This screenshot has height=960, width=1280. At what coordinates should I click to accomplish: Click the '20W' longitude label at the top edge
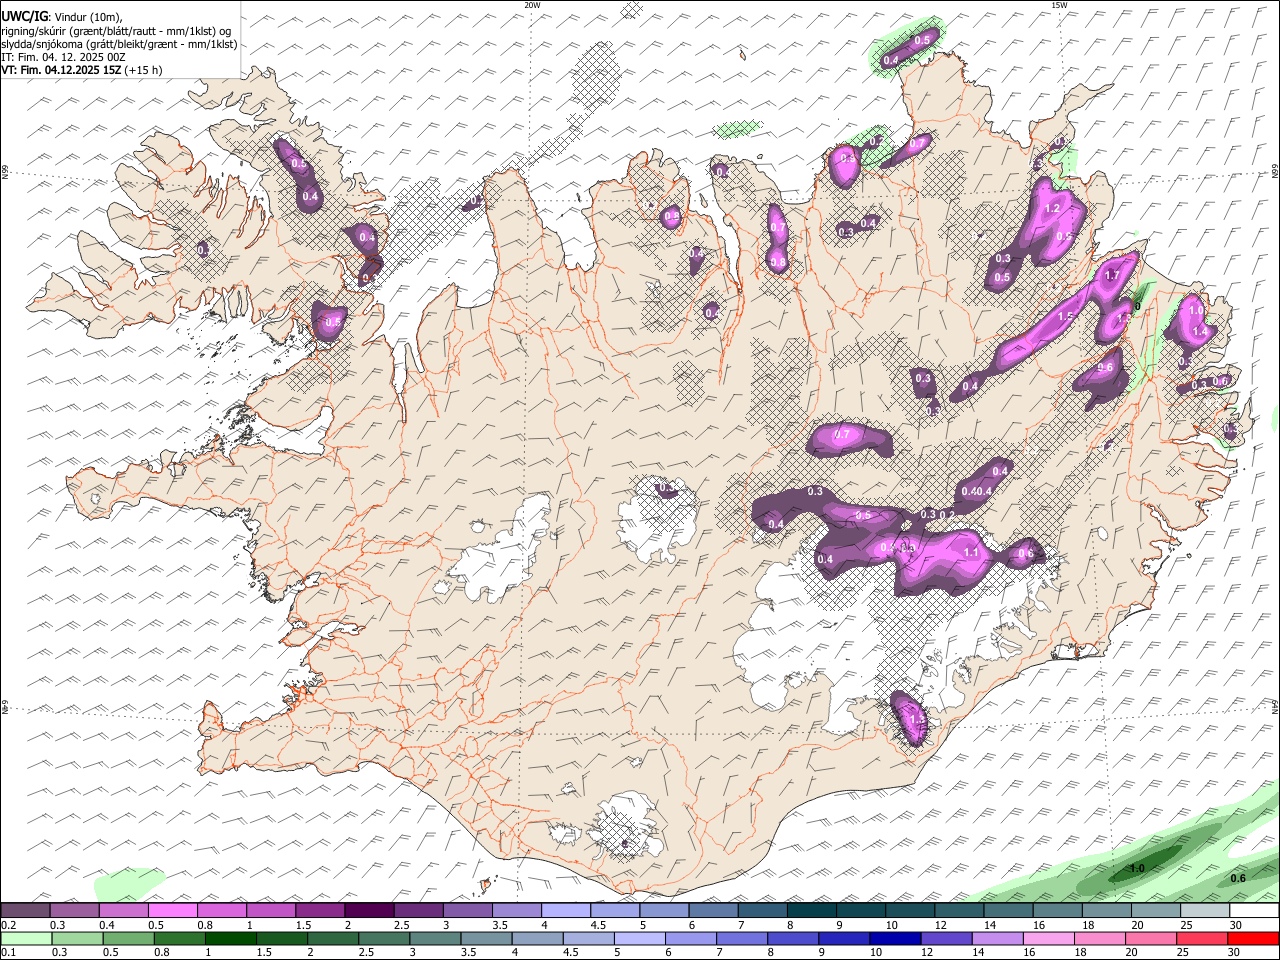coord(532,5)
